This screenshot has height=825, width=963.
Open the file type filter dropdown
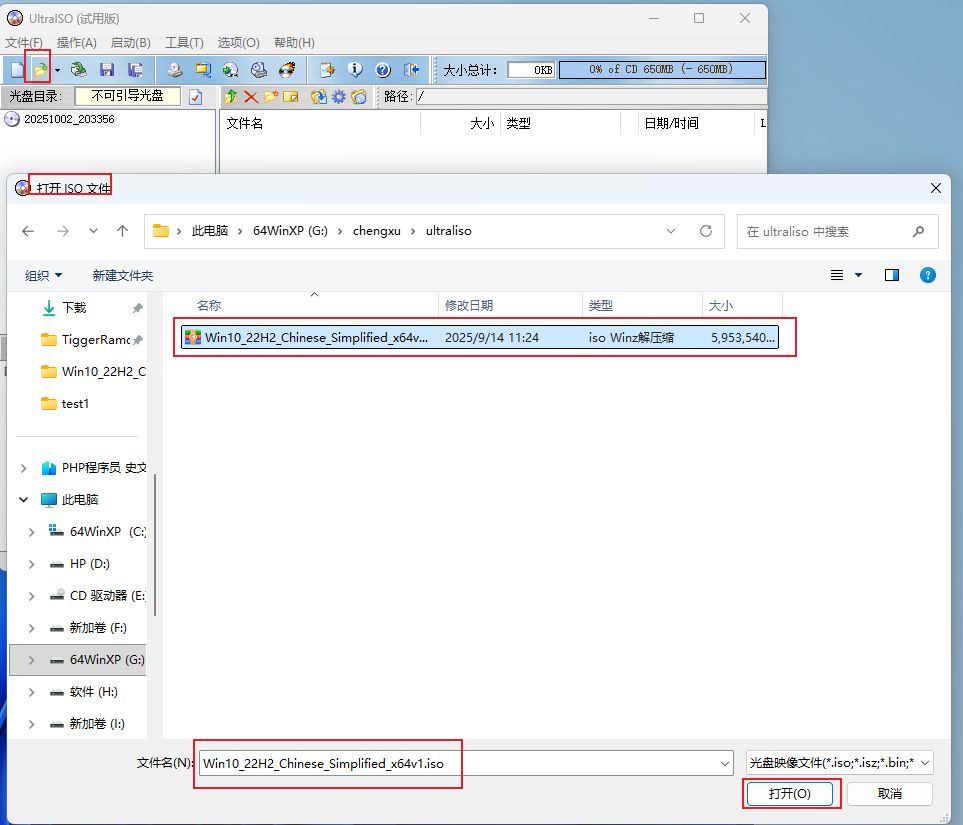click(x=840, y=763)
